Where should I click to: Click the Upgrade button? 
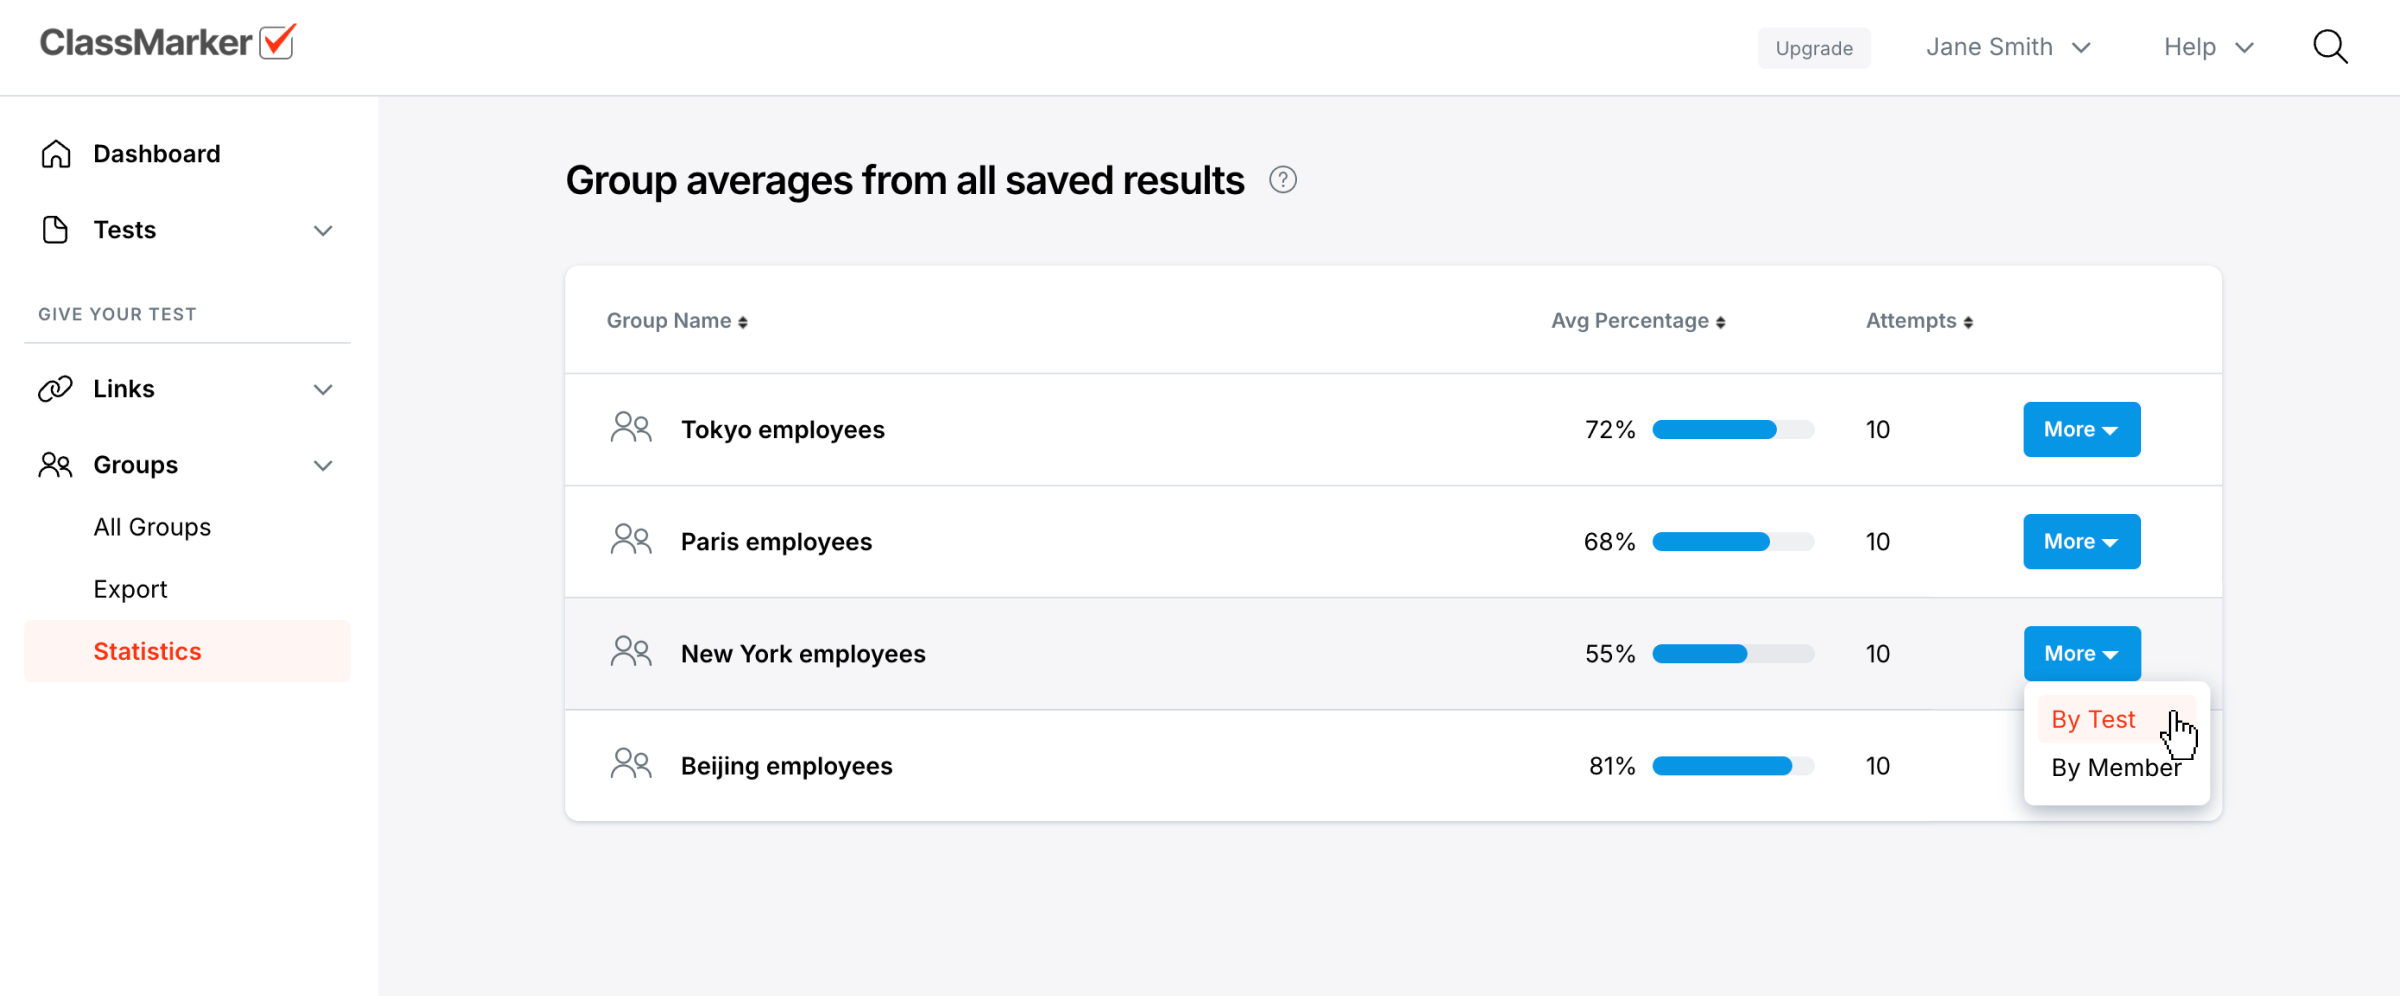click(x=1814, y=48)
